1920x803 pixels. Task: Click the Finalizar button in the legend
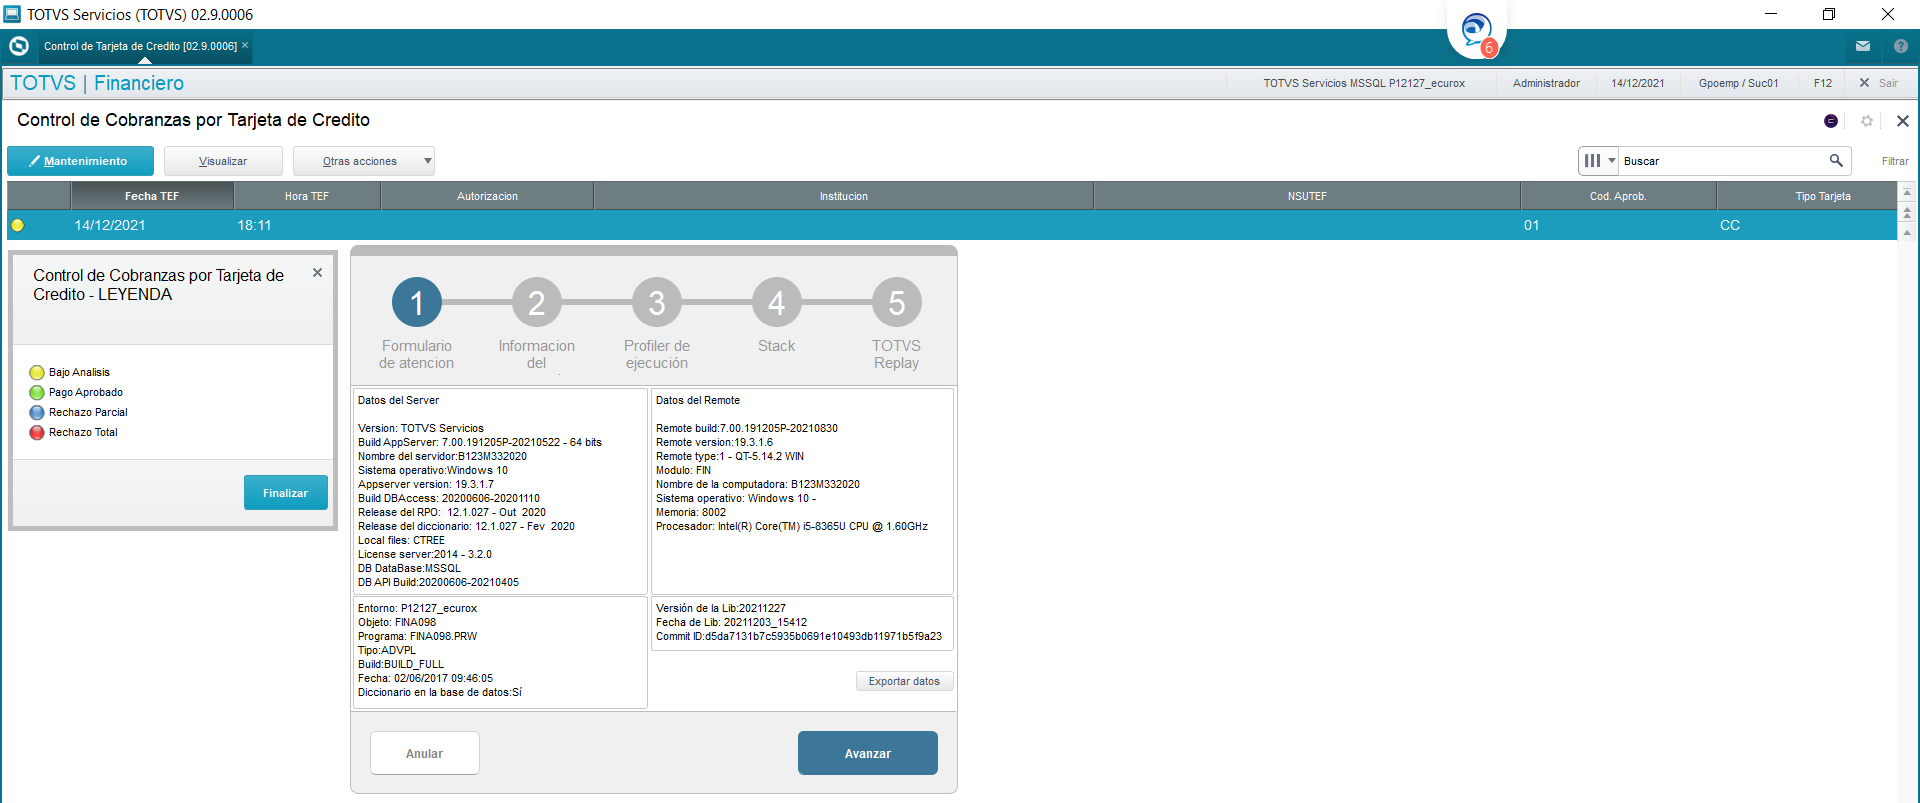[x=286, y=493]
